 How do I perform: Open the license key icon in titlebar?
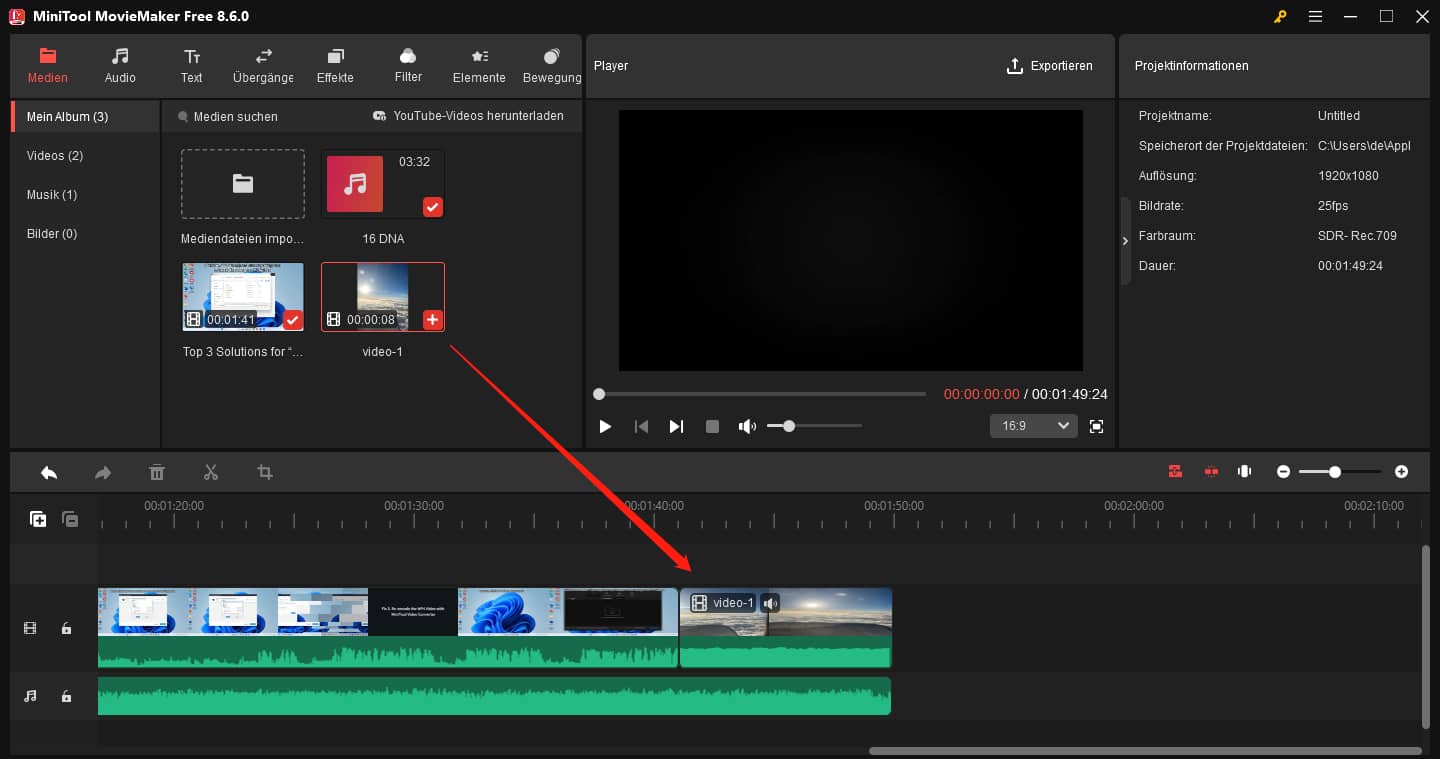point(1280,16)
